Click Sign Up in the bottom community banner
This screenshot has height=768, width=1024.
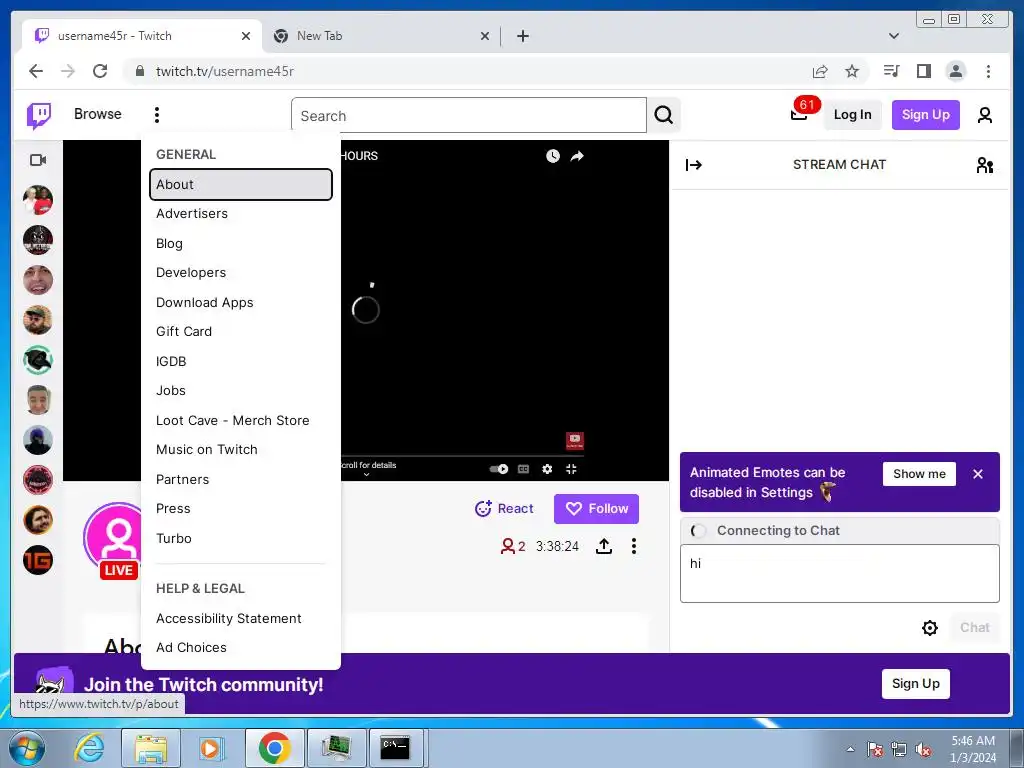tap(916, 684)
